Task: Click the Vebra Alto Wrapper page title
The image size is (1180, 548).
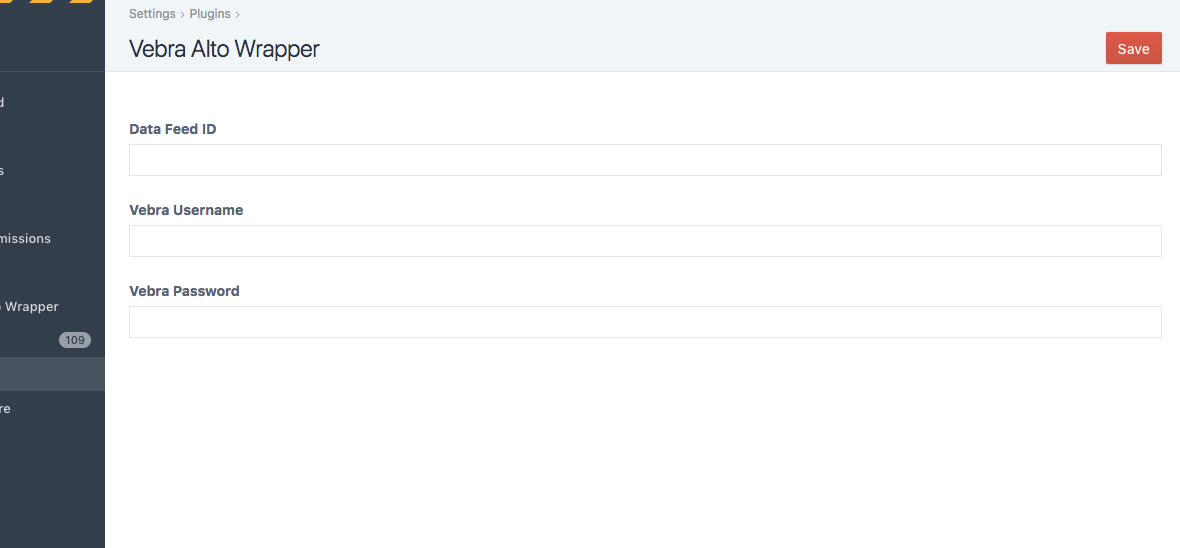Action: (224, 49)
